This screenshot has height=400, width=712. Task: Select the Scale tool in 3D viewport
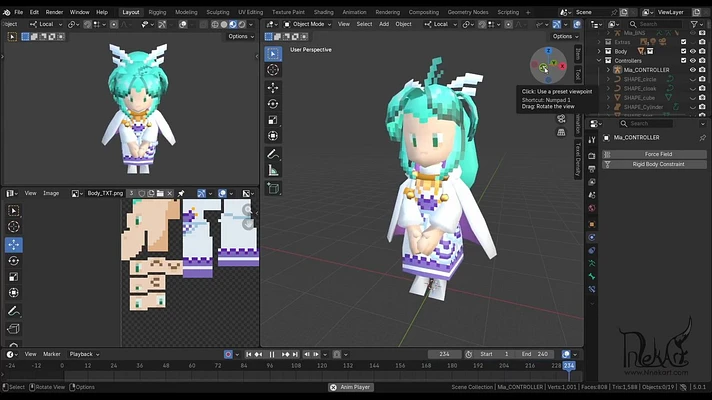(x=273, y=120)
